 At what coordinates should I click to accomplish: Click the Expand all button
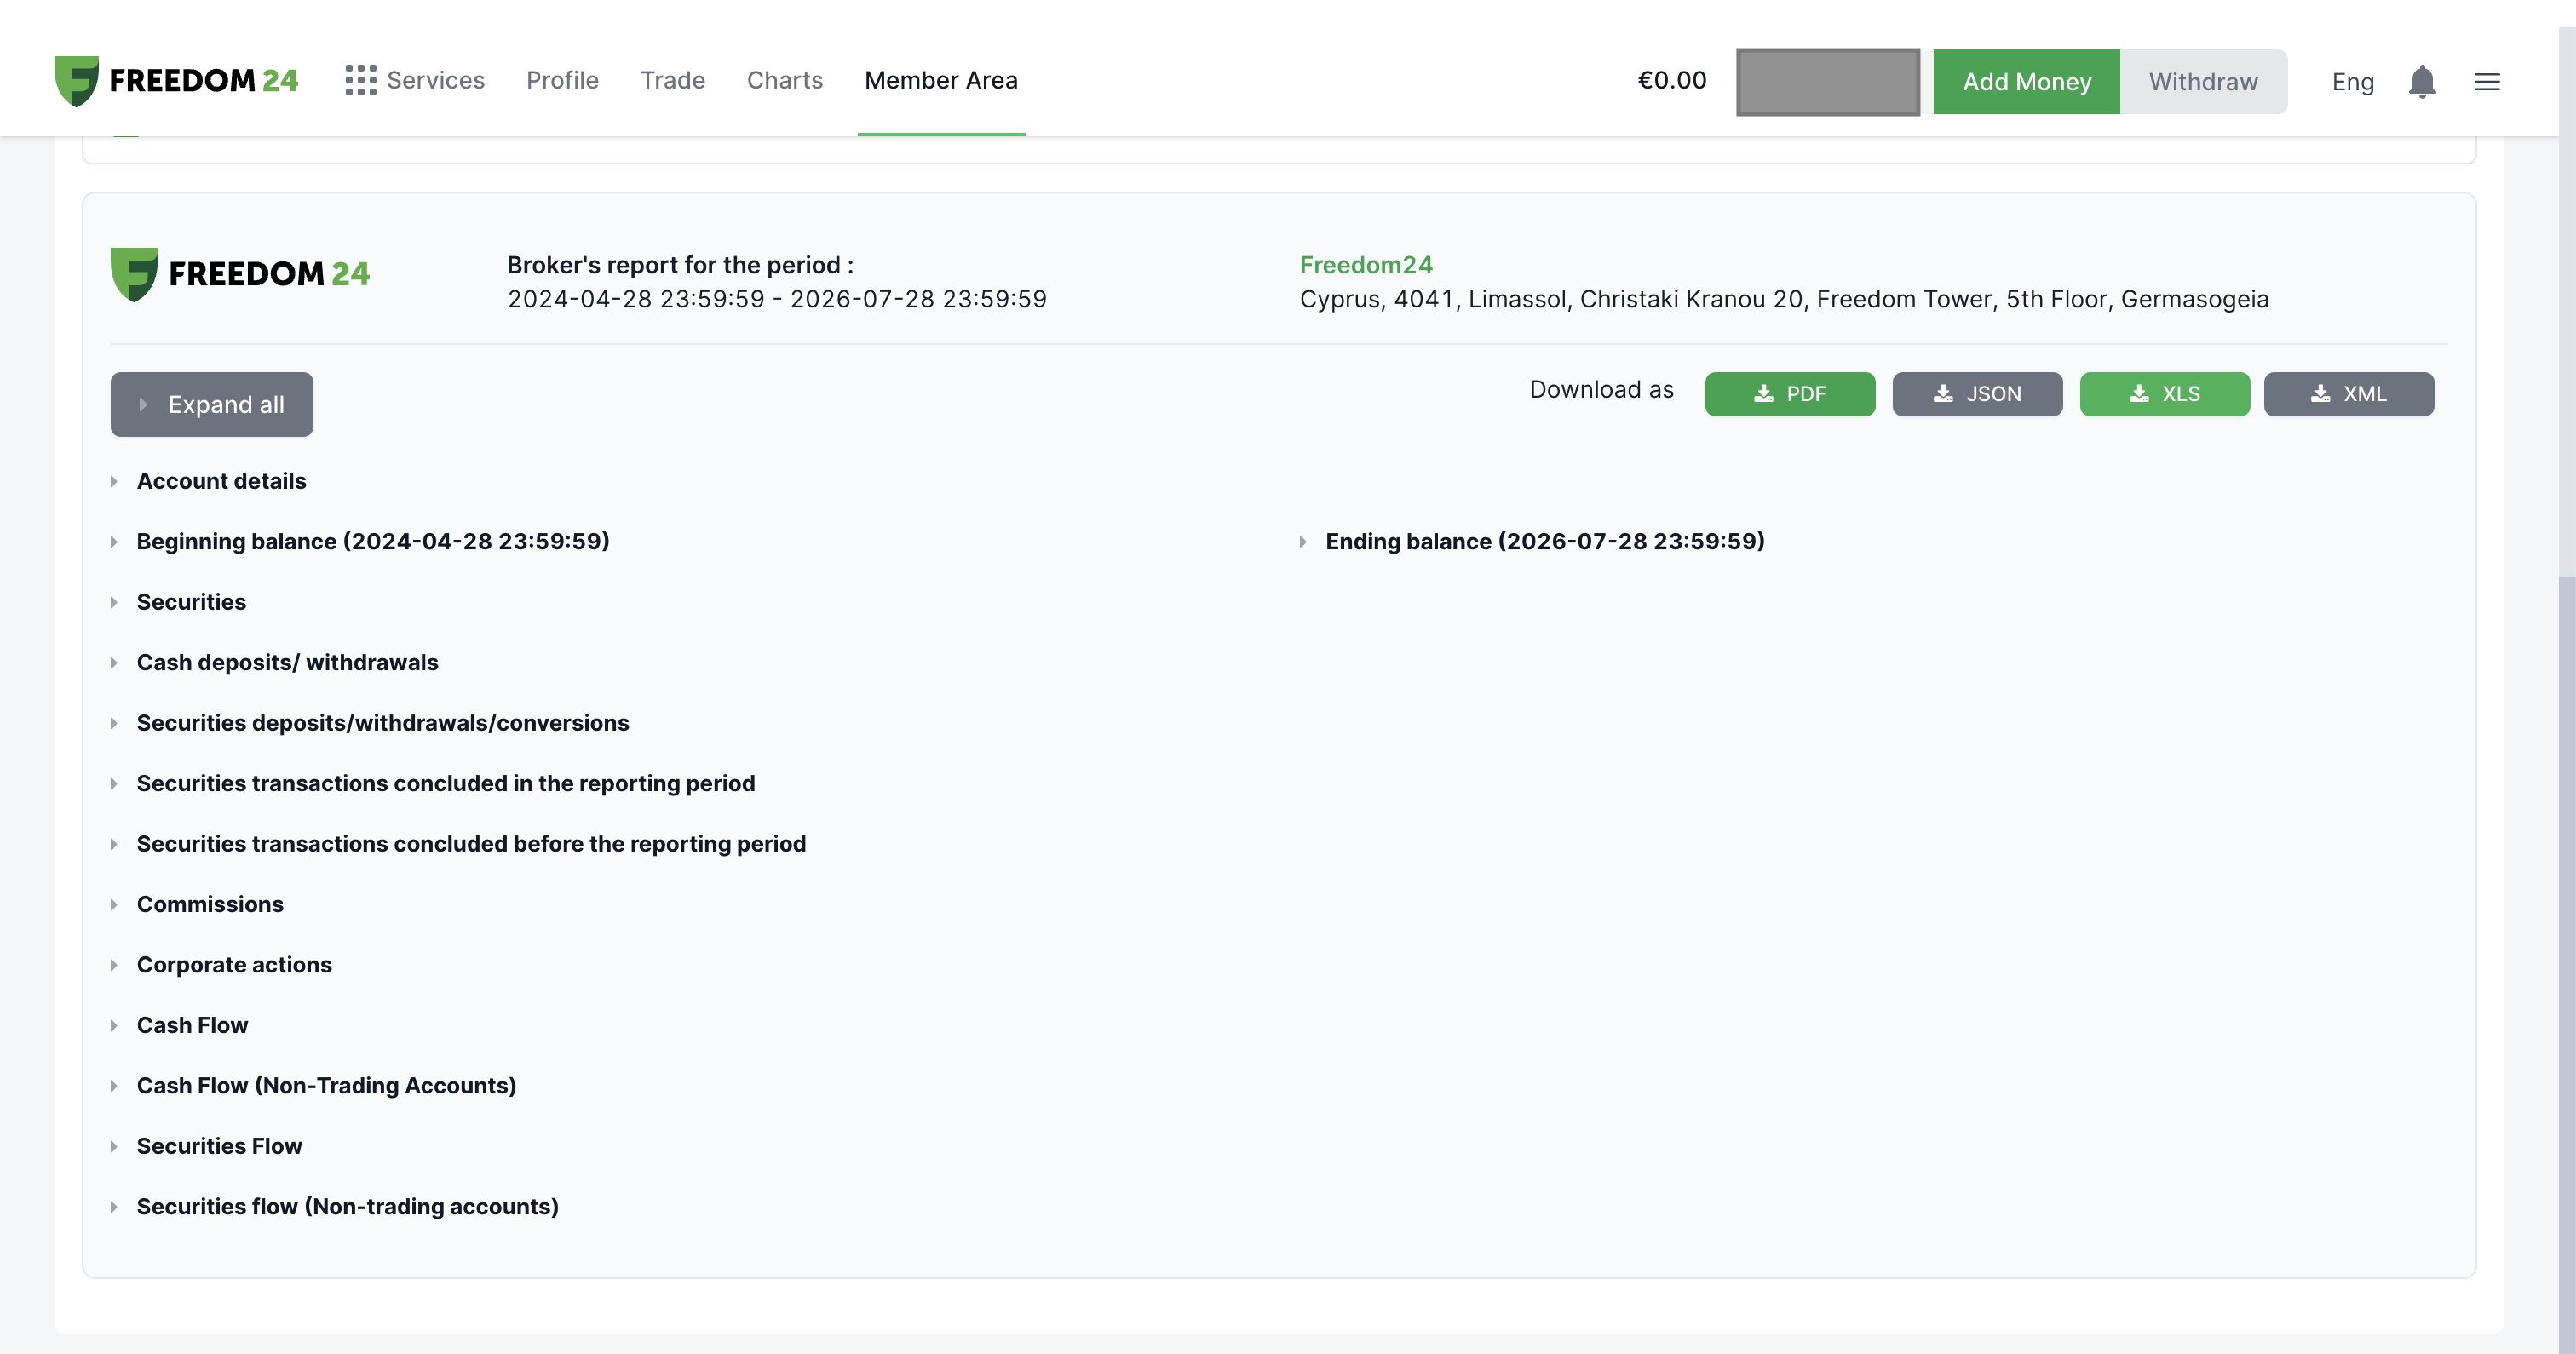[212, 404]
